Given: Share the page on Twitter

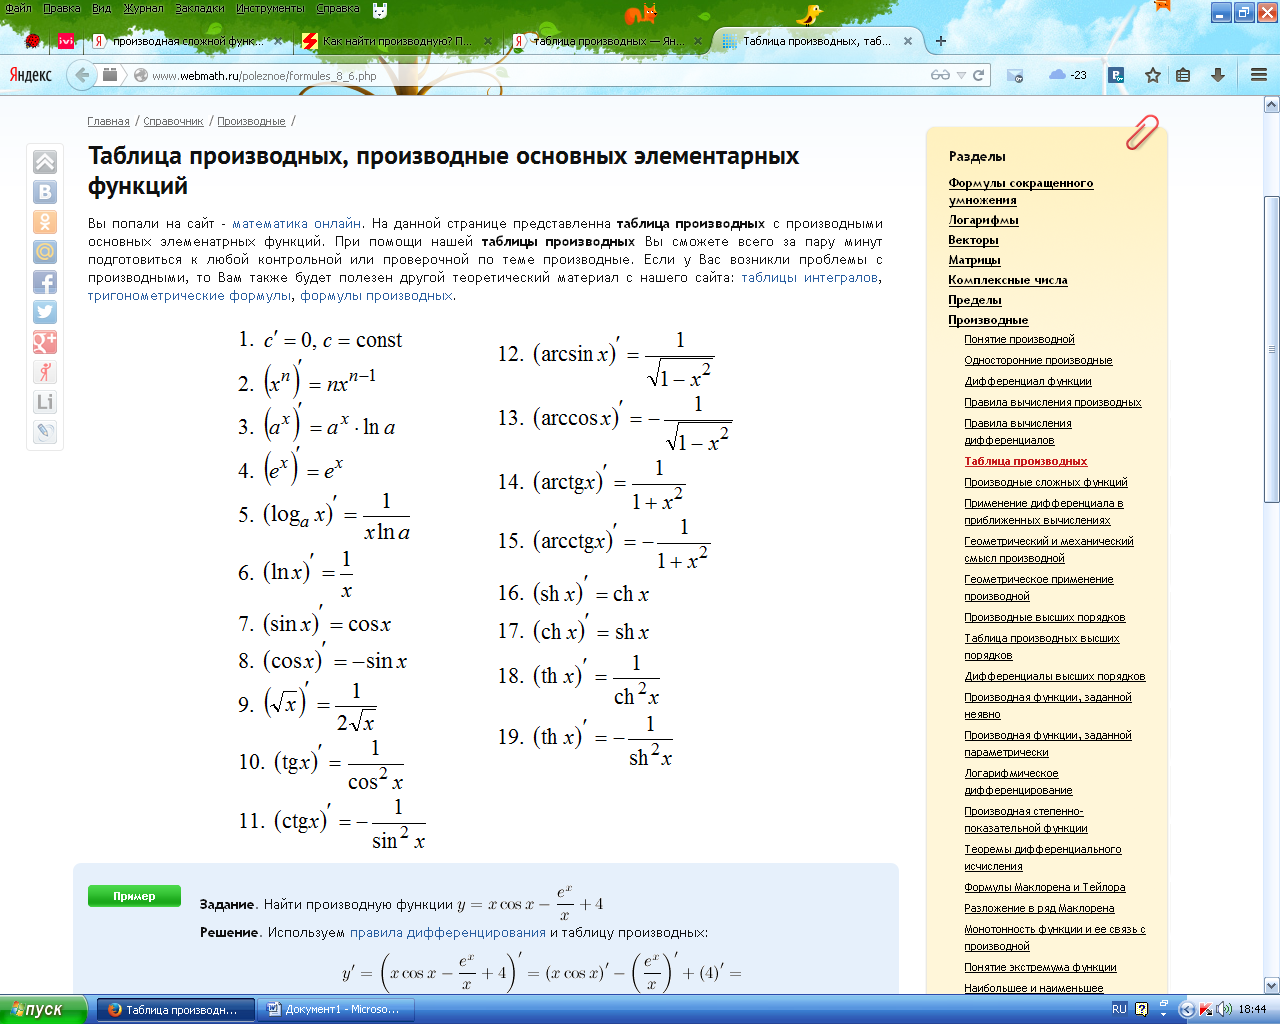Looking at the screenshot, I should click(45, 312).
